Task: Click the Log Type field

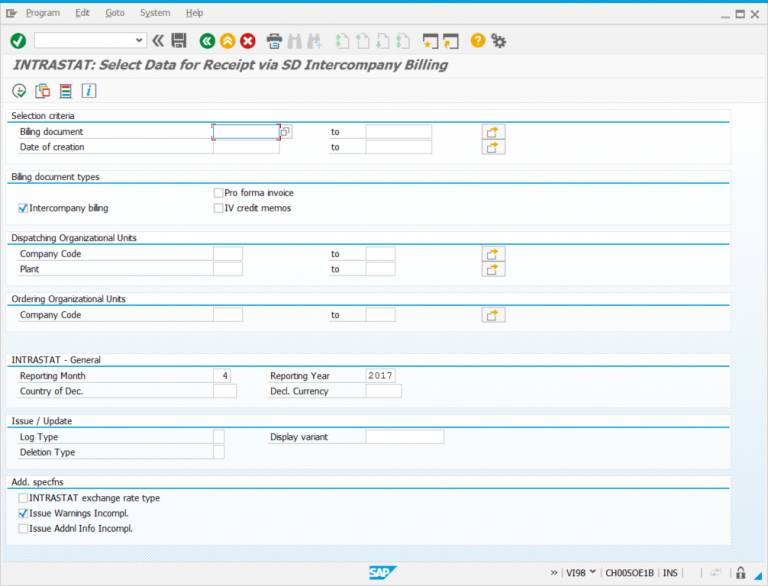Action: 219,437
